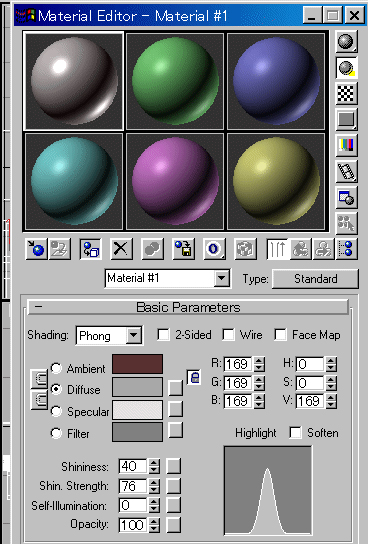Image resolution: width=368 pixels, height=544 pixels.
Task: Select the Specular radio button
Action: (56, 411)
